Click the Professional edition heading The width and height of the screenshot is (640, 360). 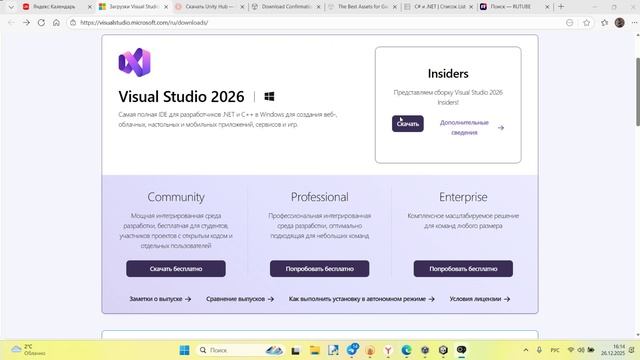tap(320, 197)
